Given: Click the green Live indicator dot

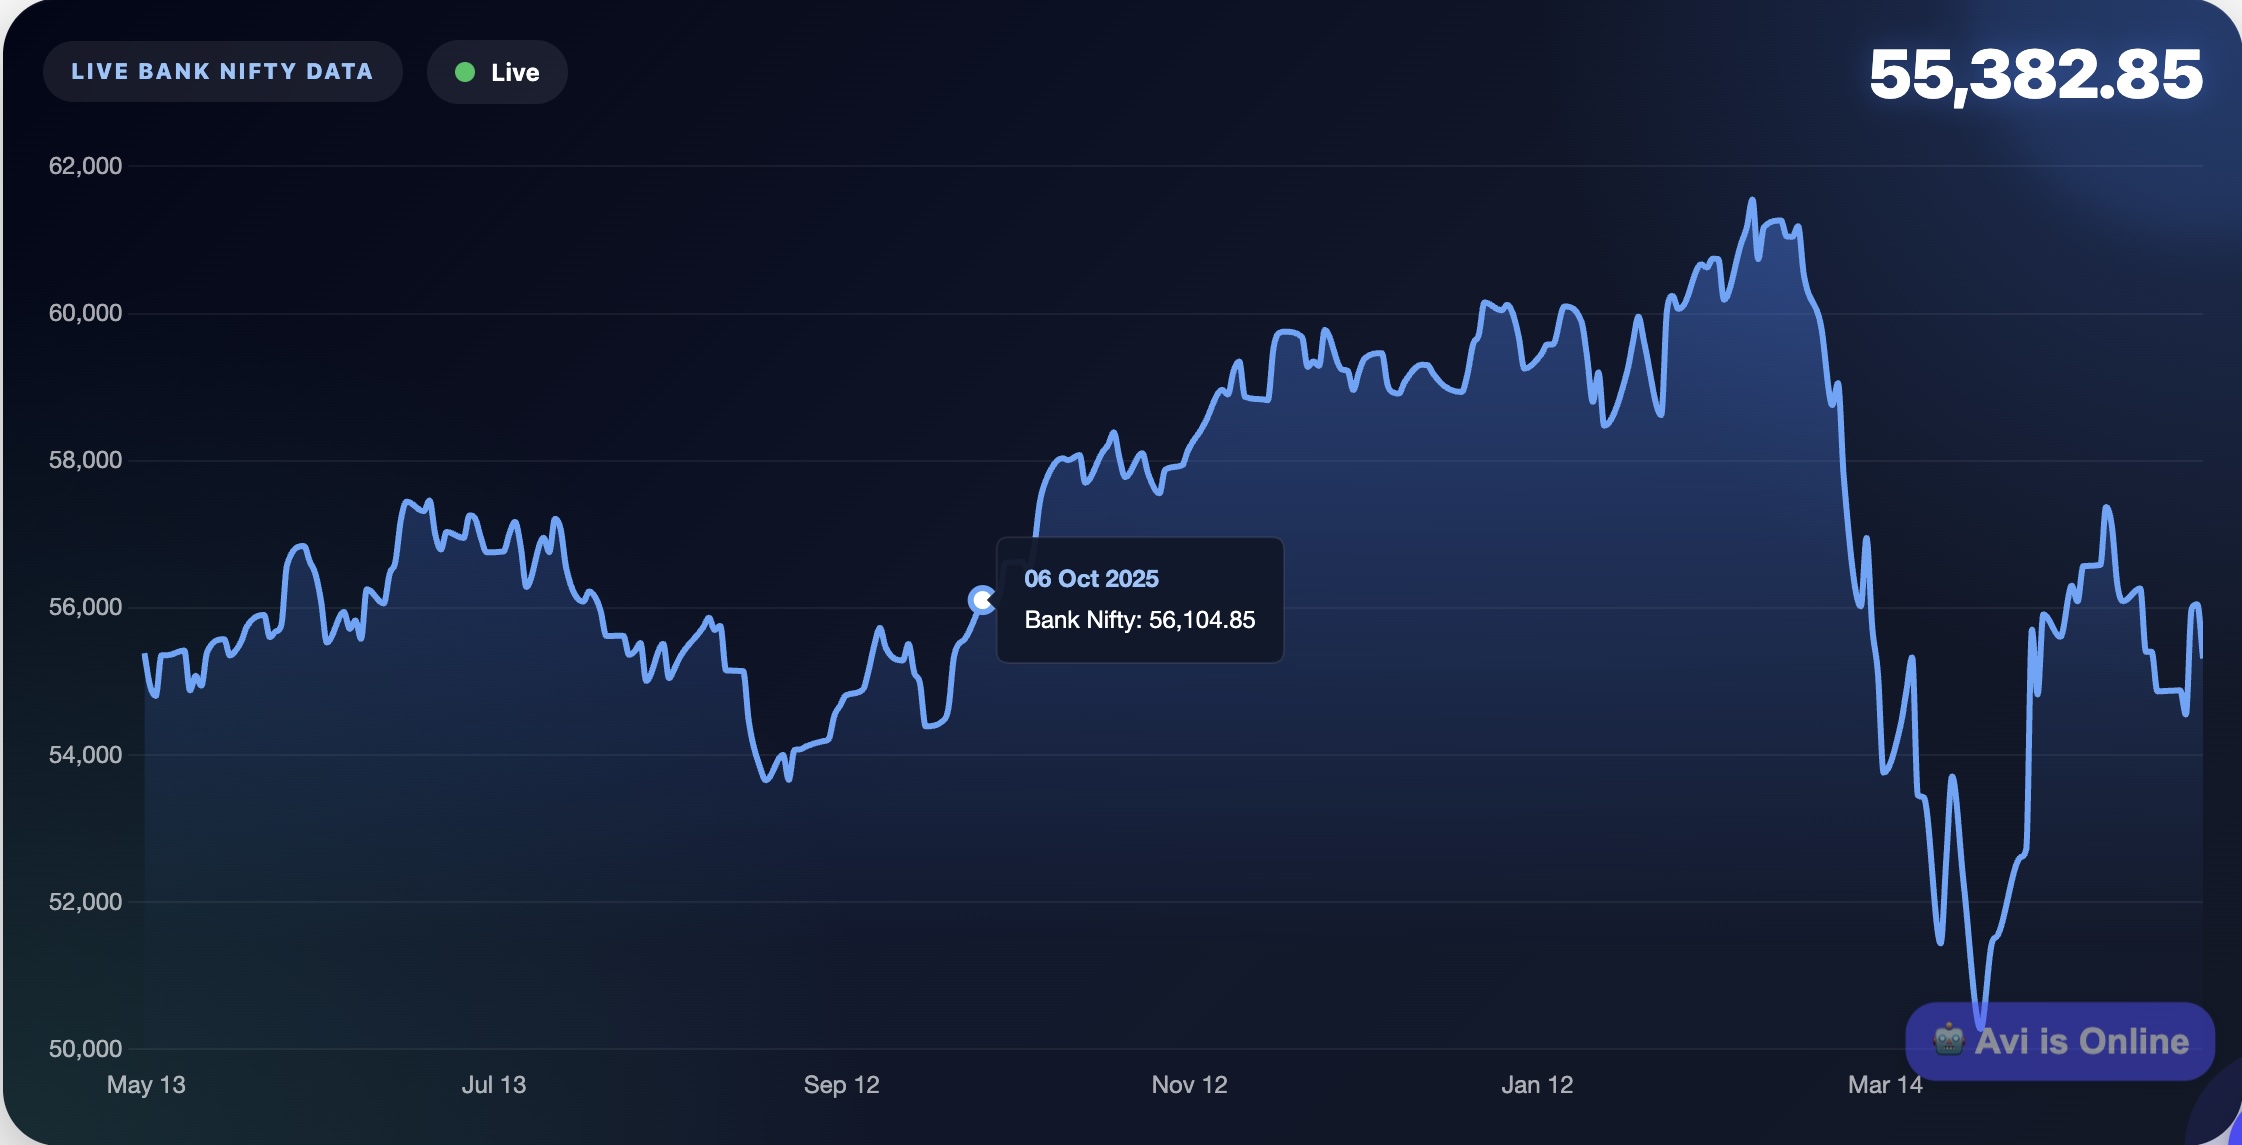Looking at the screenshot, I should pyautogui.click(x=465, y=72).
